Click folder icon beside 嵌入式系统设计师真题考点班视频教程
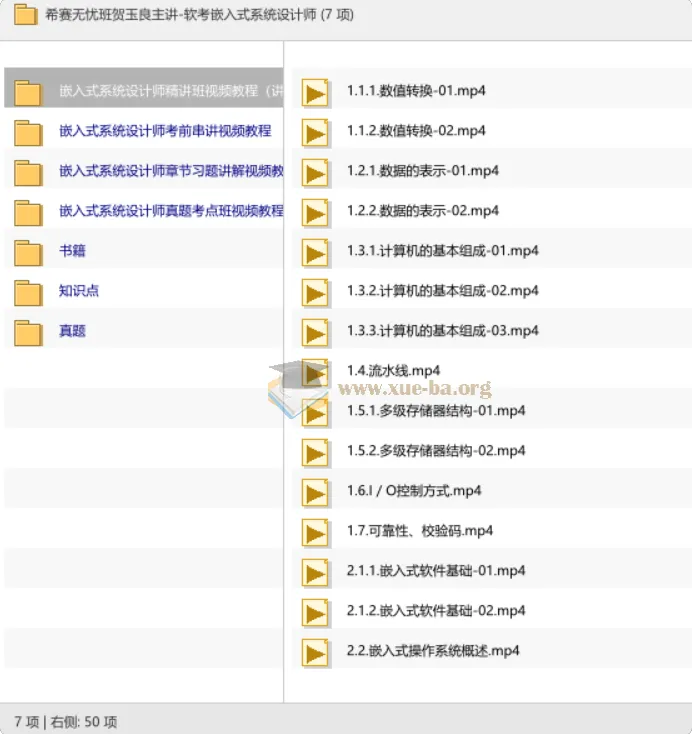This screenshot has width=692, height=734. coord(28,213)
